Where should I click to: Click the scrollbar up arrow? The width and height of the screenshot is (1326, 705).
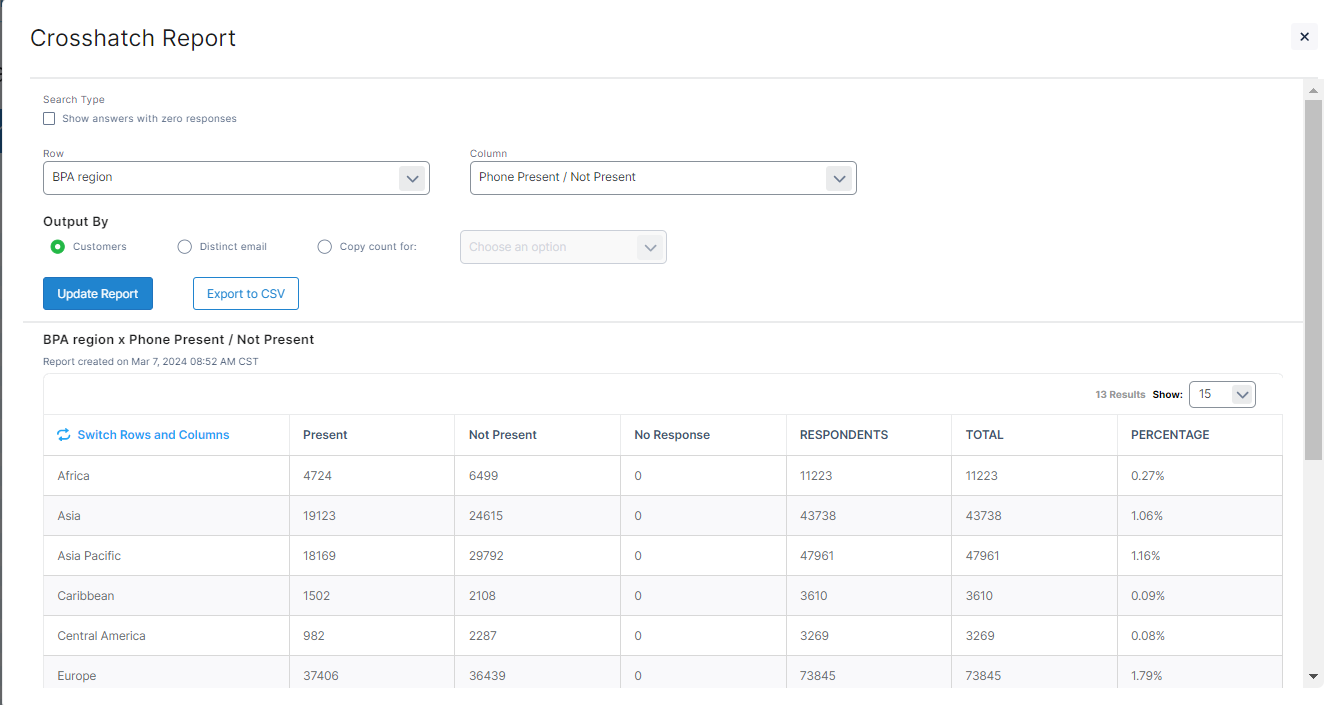[1314, 90]
